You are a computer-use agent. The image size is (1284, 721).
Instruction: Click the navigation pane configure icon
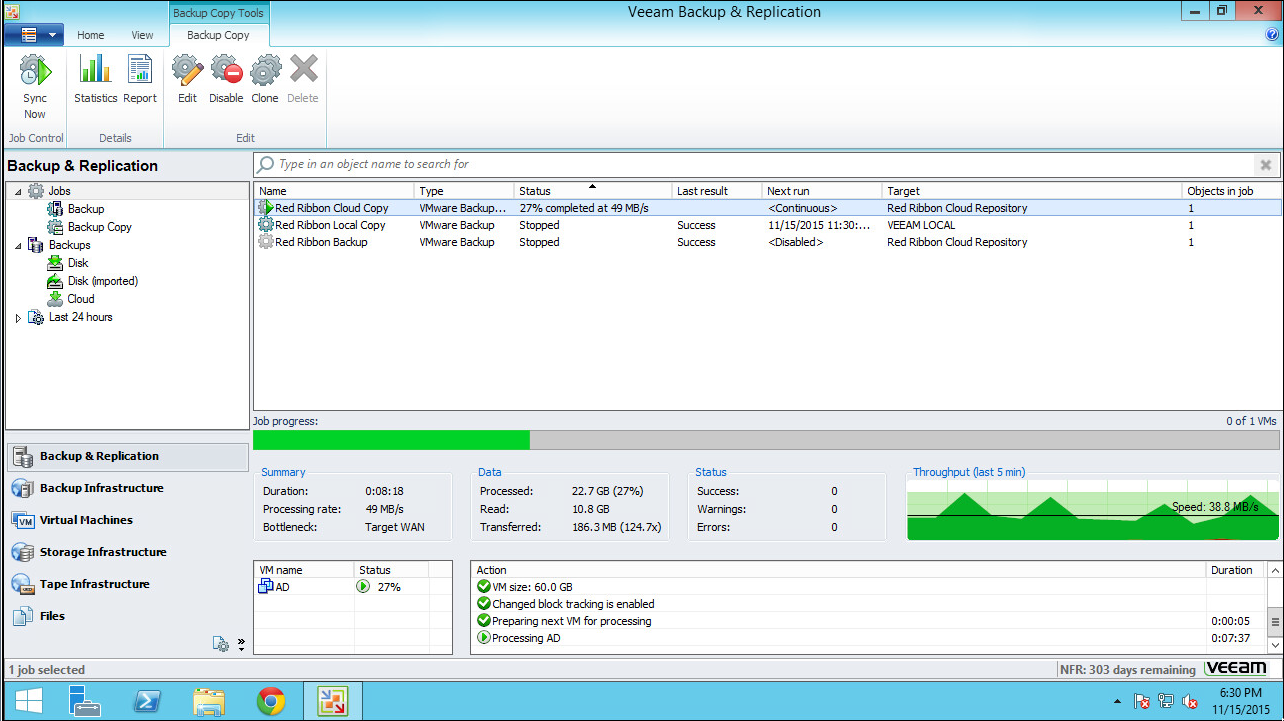click(221, 644)
